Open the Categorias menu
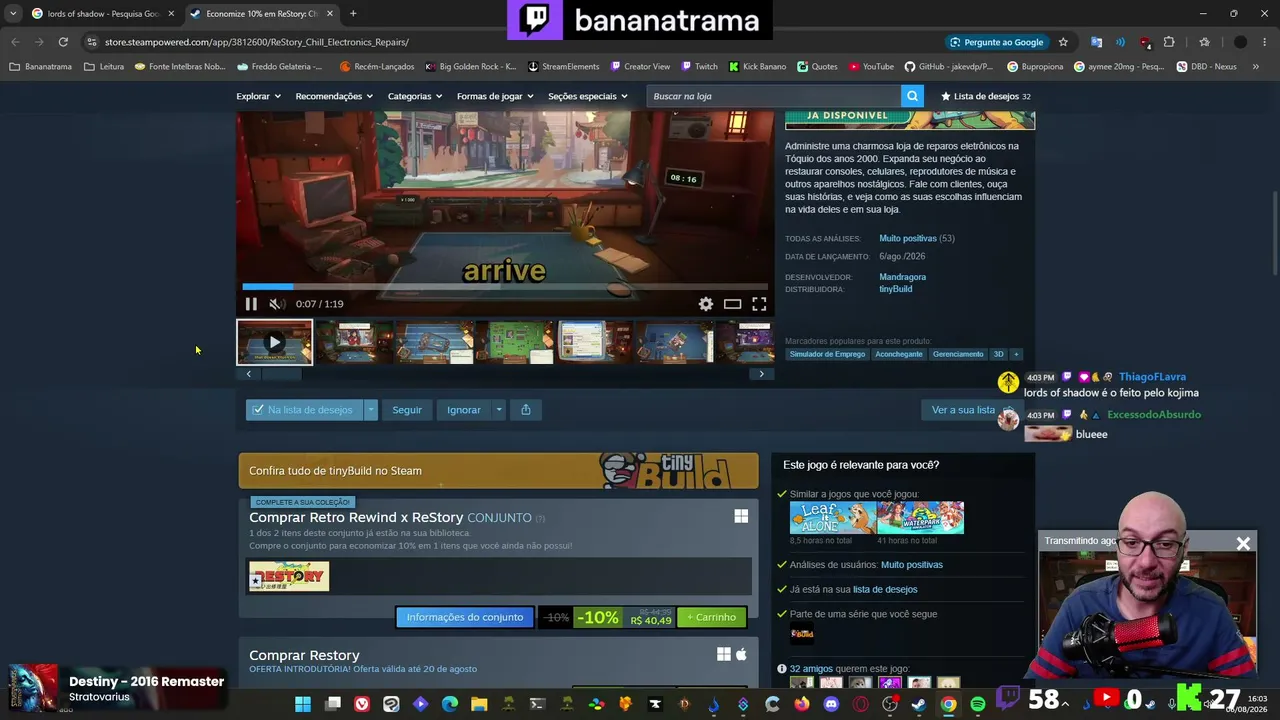Image resolution: width=1280 pixels, height=720 pixels. (415, 96)
